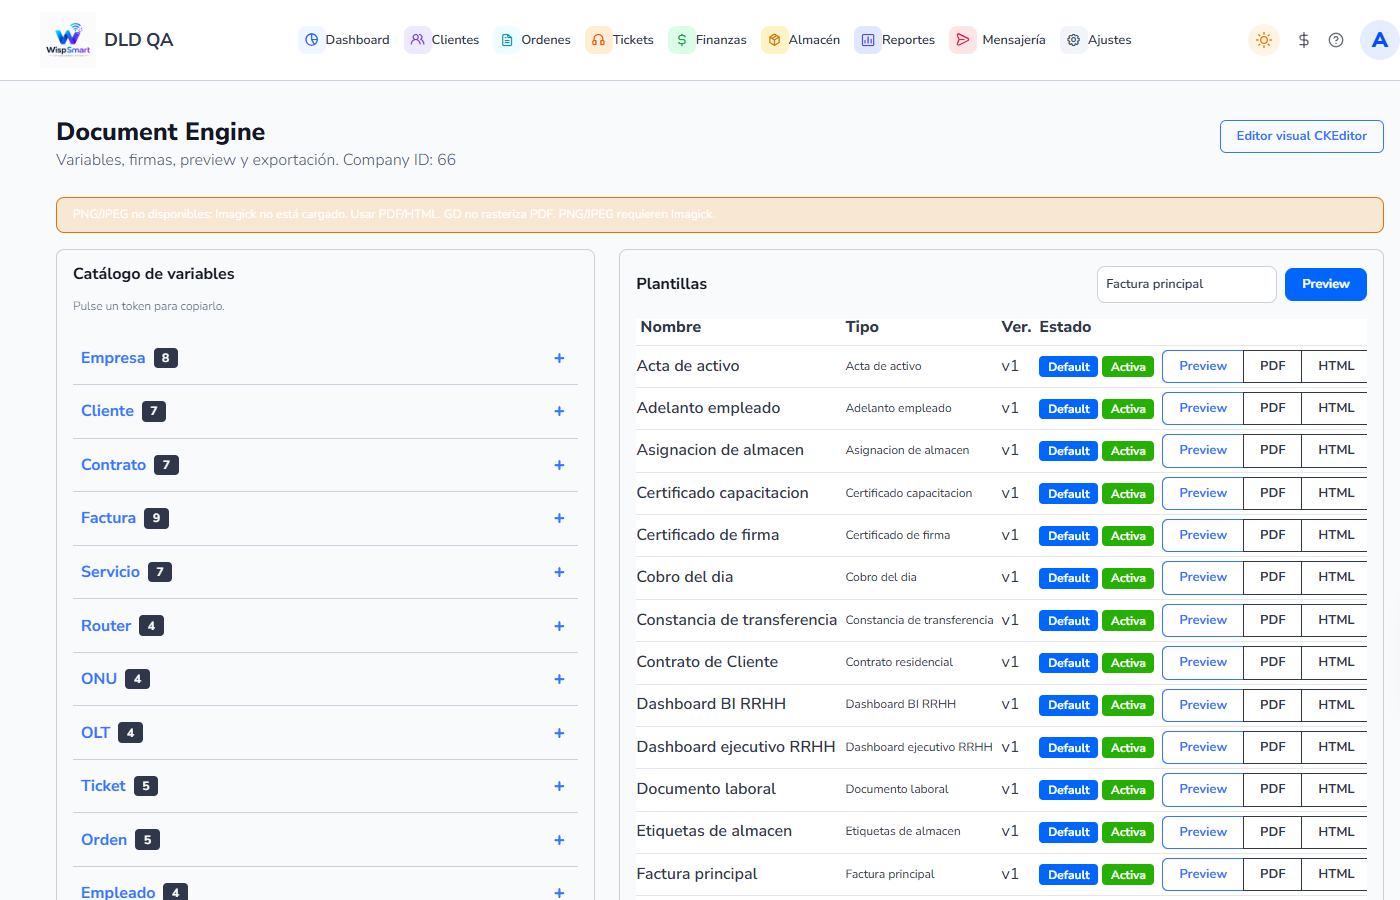Expand the Ticket variables section
1400x900 pixels.
coord(325,786)
